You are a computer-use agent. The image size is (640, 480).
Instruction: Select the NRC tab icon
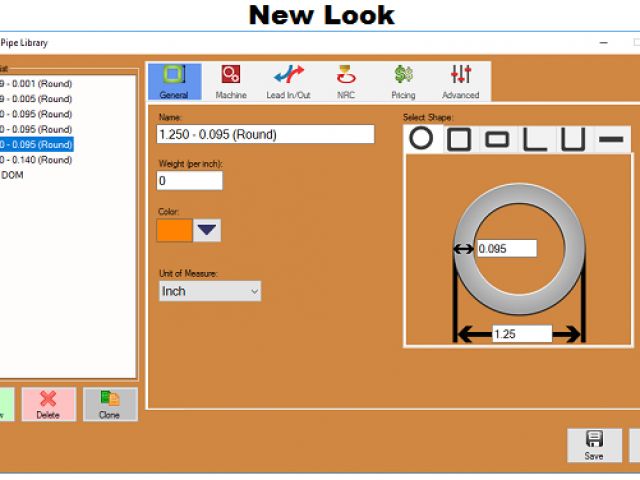pos(346,82)
